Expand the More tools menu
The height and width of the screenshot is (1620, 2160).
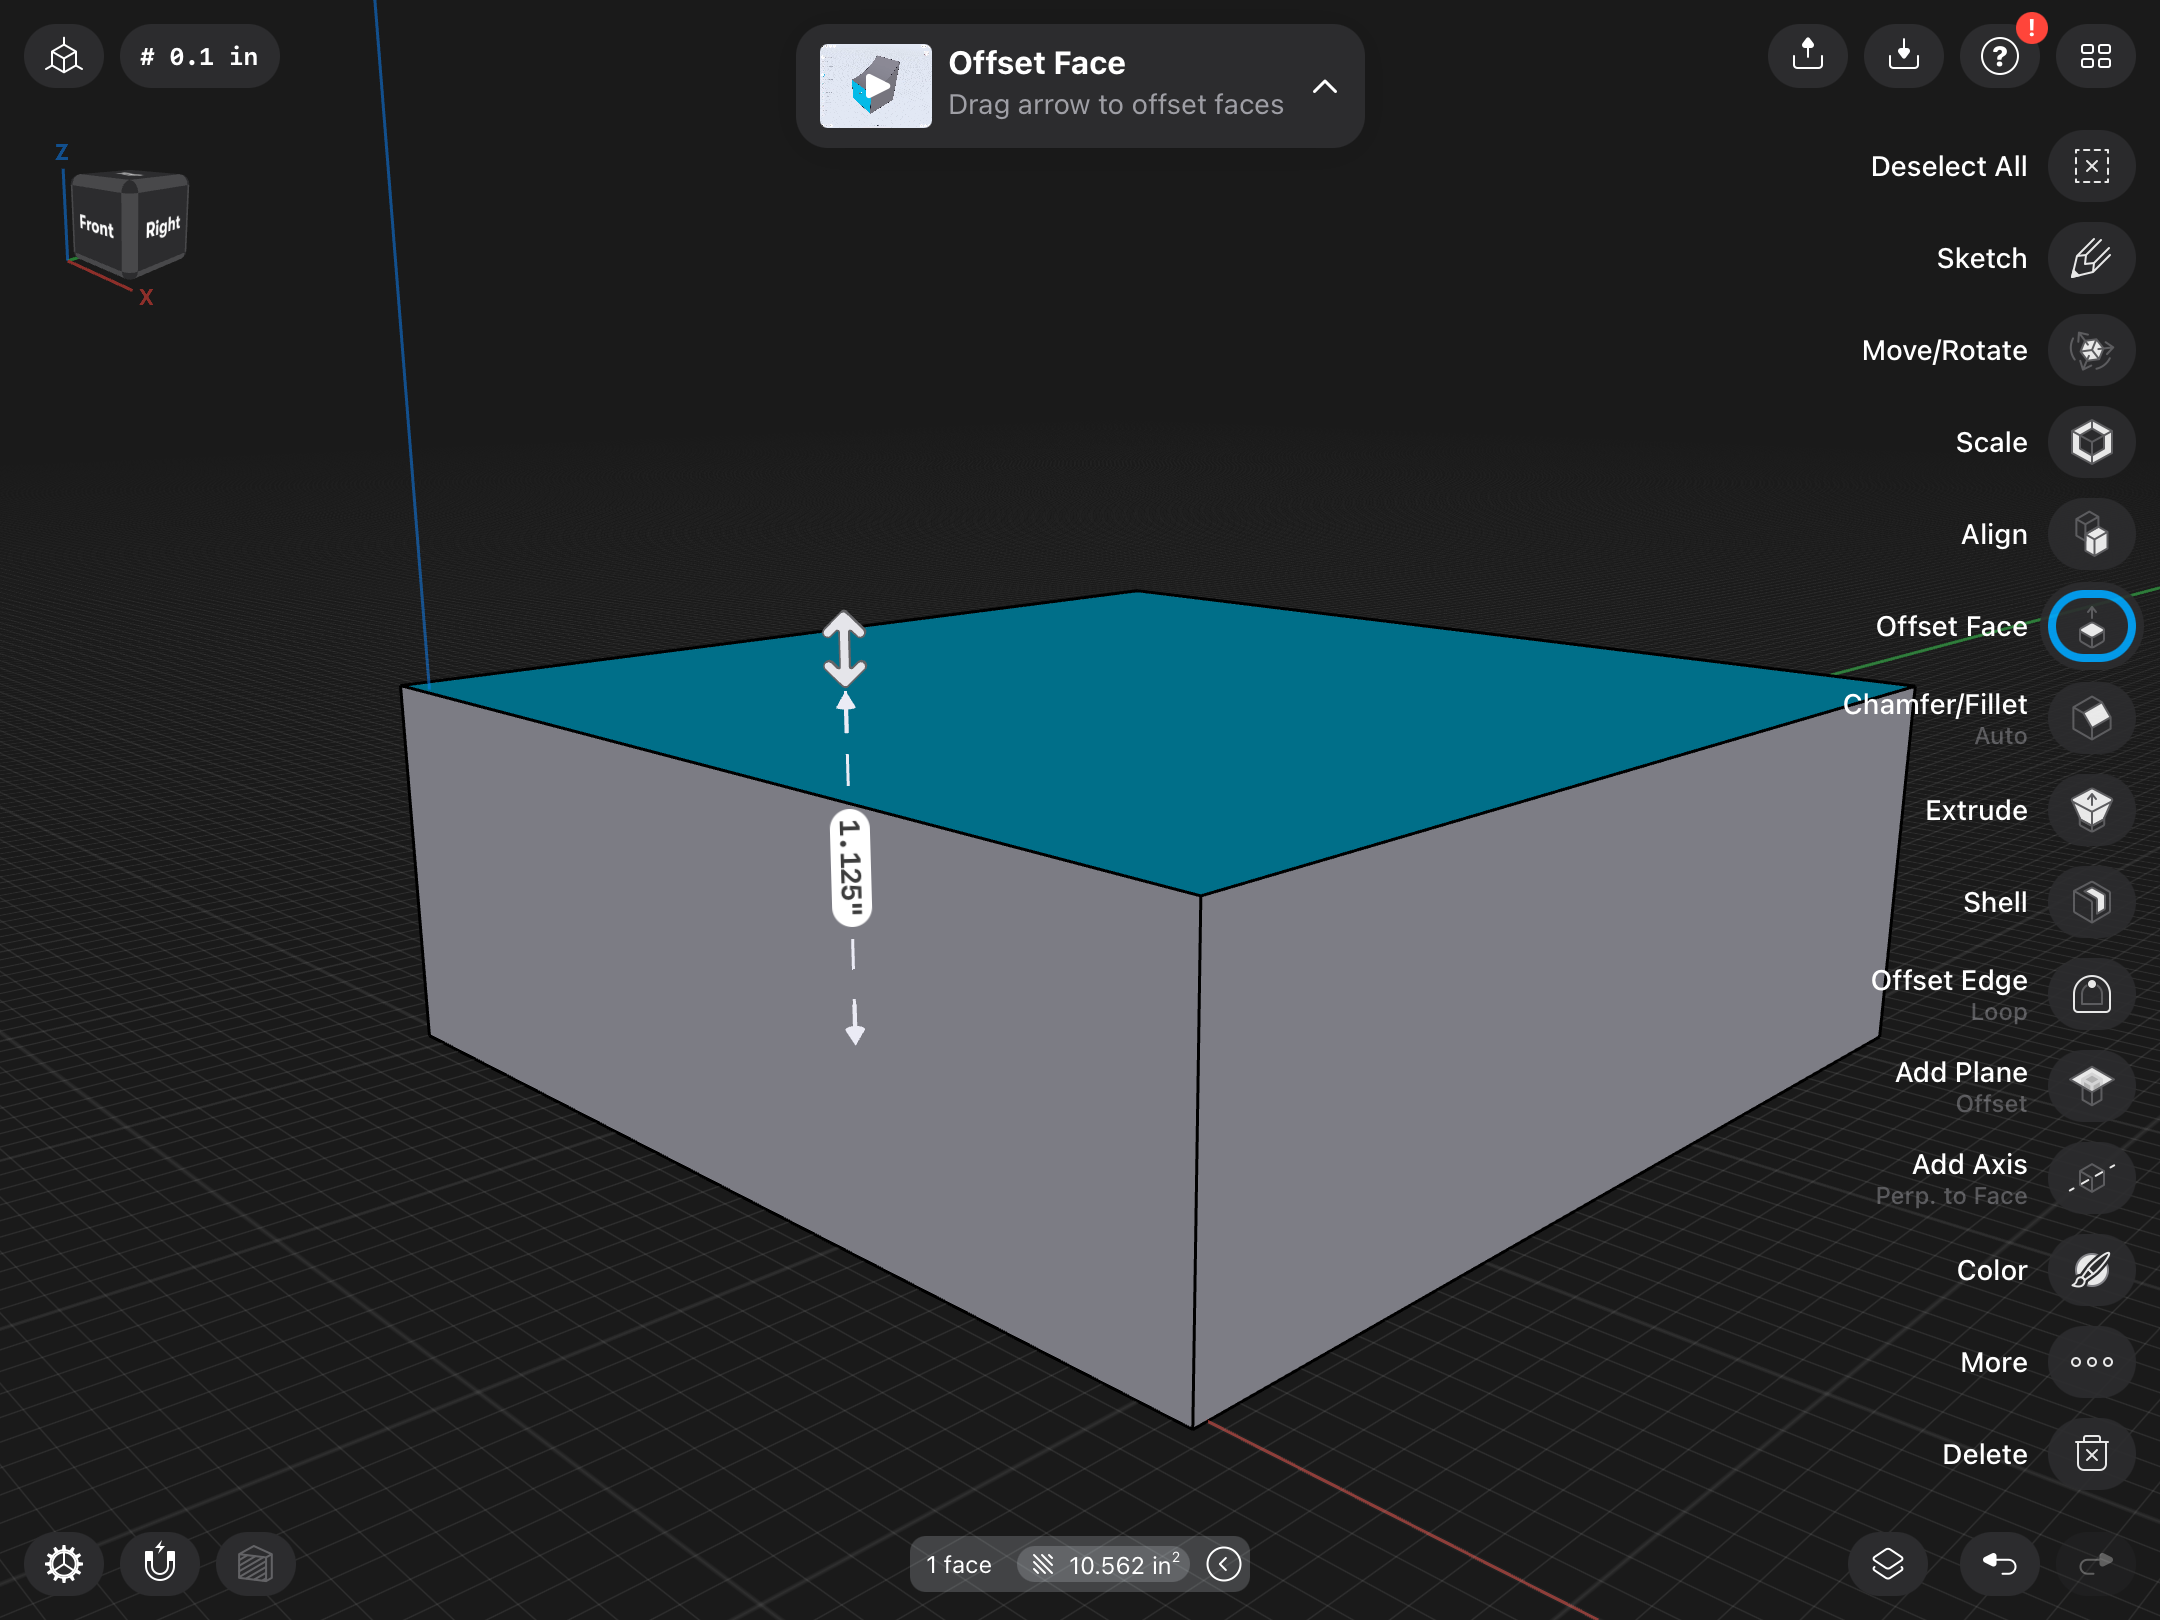(2091, 1362)
